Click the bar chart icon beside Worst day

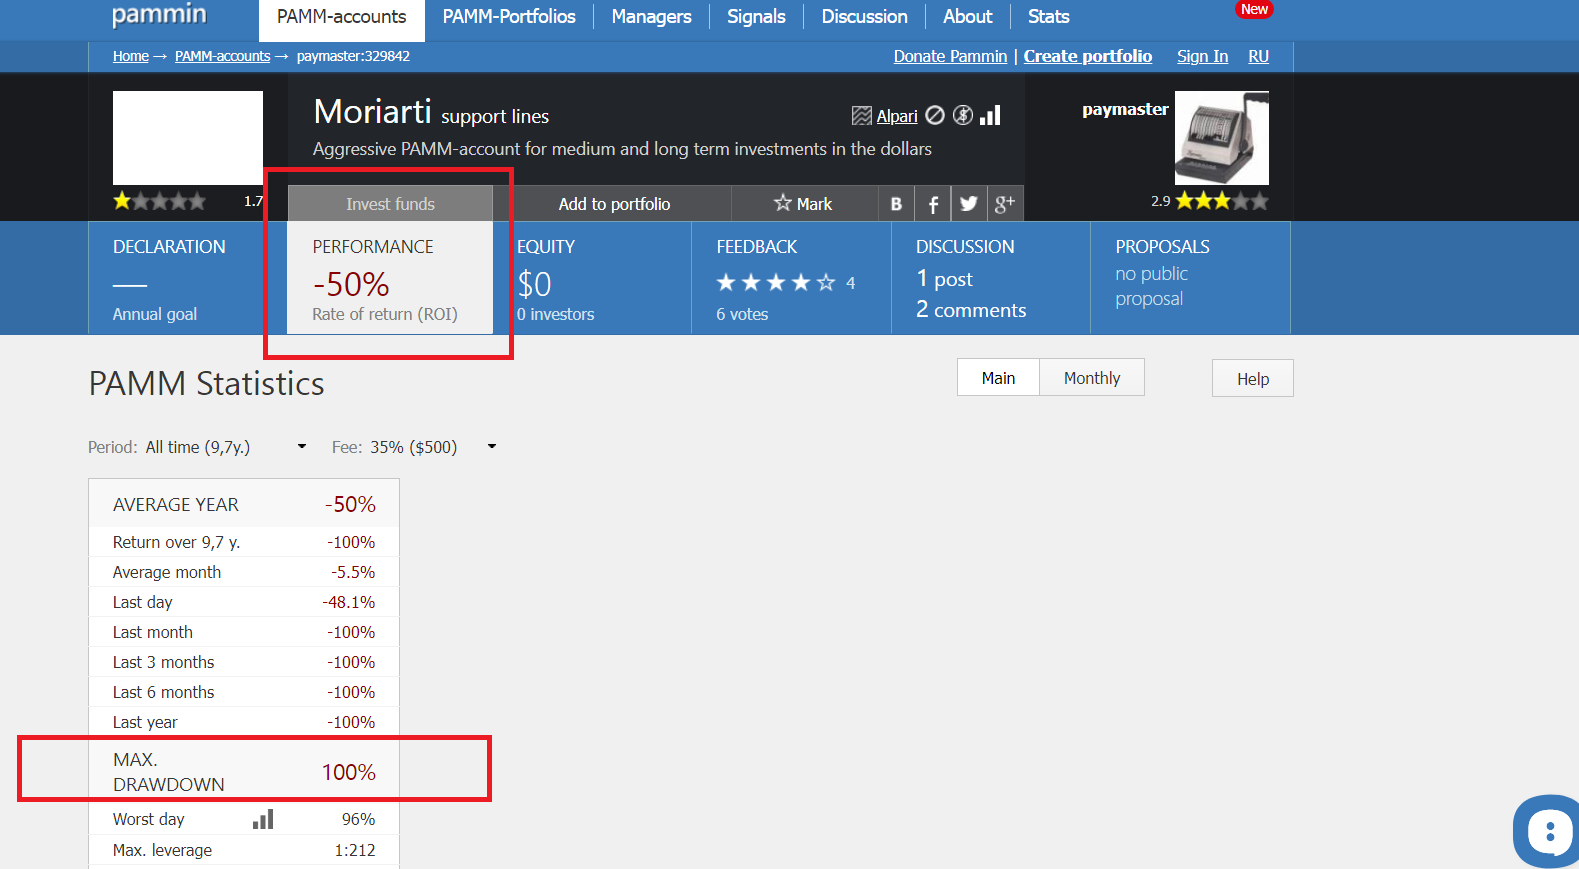263,820
